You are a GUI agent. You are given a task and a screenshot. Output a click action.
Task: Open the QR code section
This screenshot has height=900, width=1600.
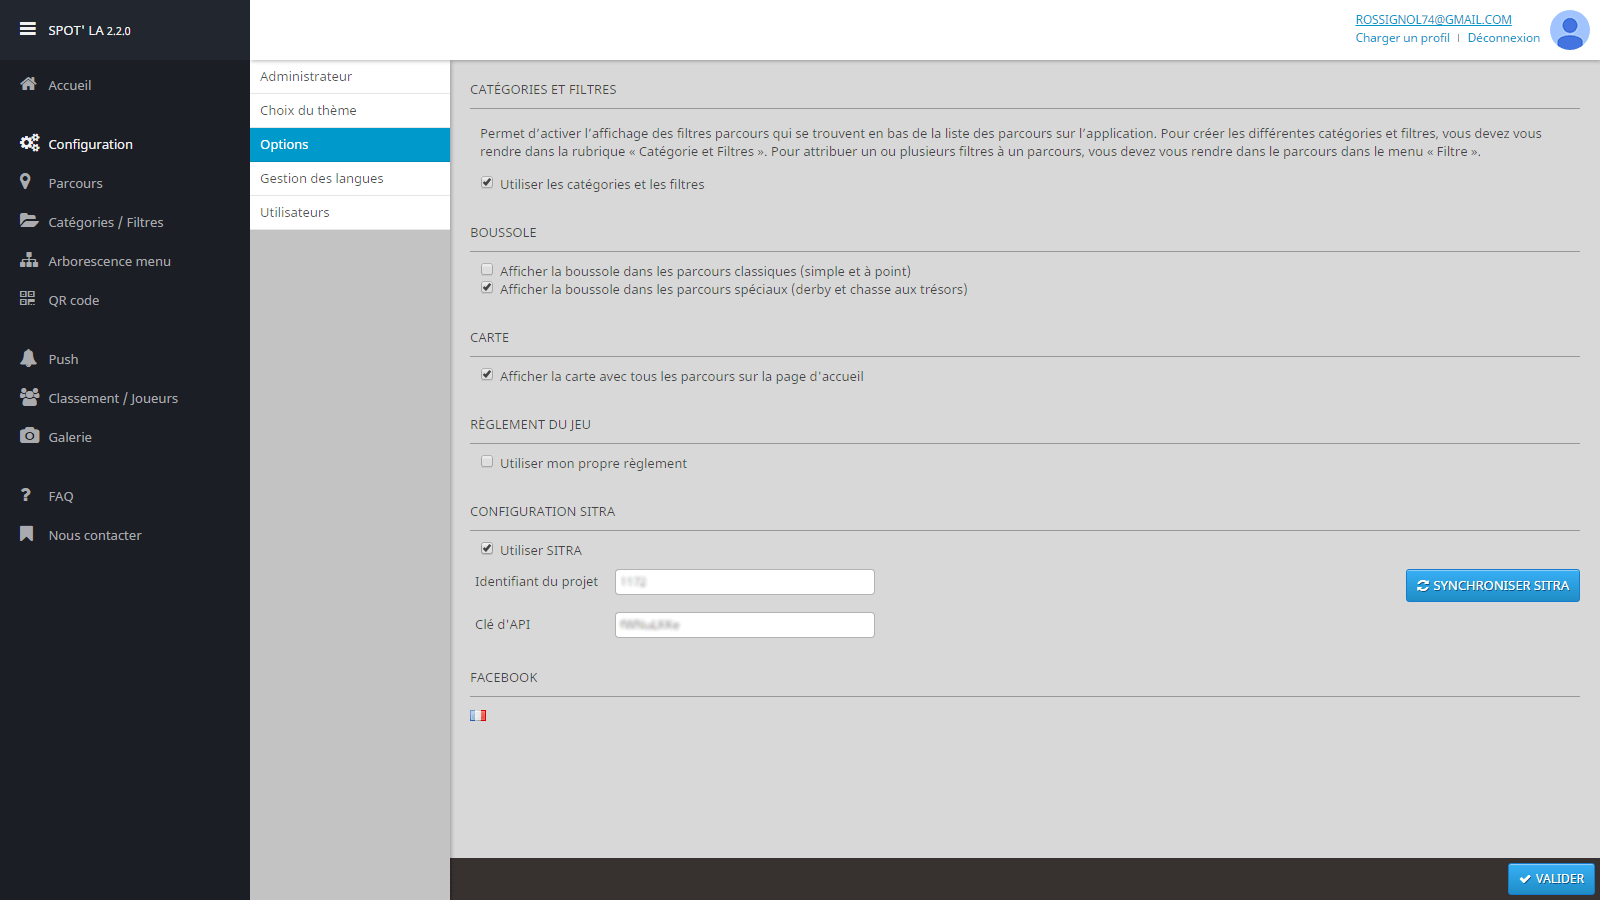click(27, 299)
